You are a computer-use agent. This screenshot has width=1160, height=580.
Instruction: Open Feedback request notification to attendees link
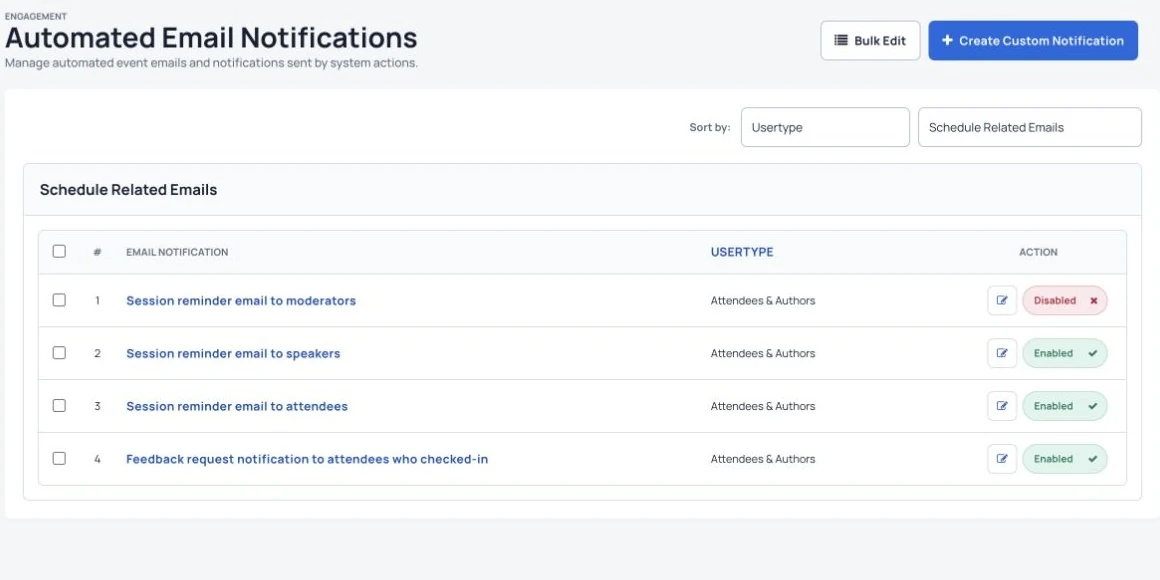[x=307, y=459]
